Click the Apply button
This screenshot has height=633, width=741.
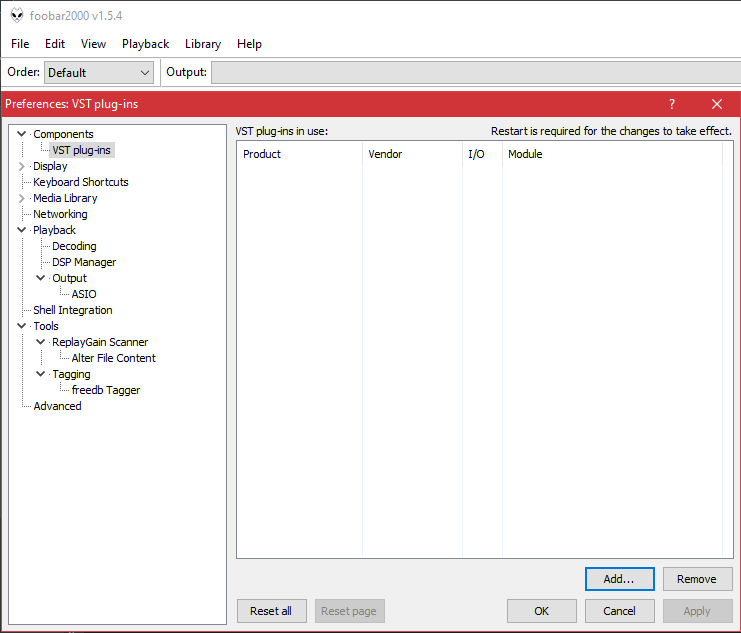[x=698, y=611]
